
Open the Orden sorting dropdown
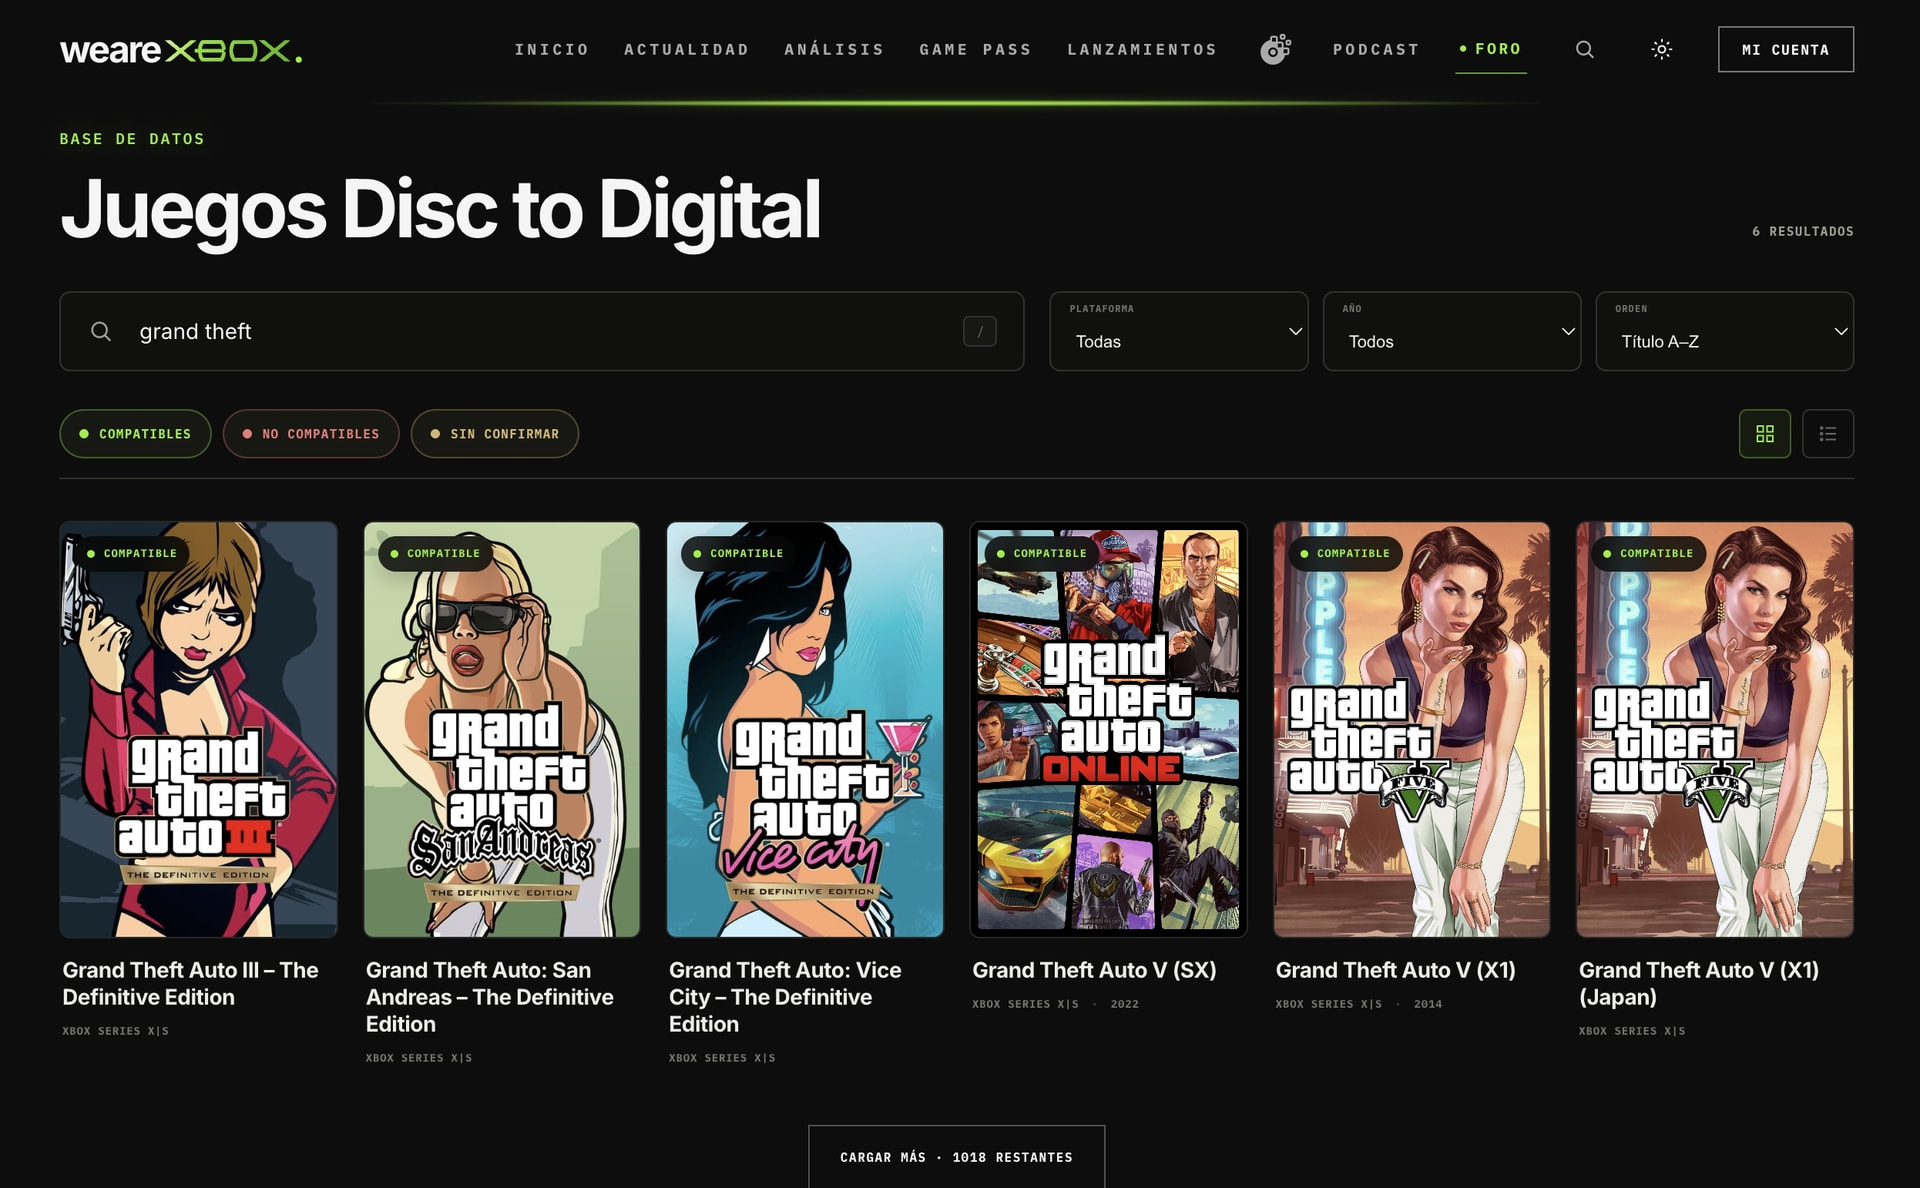tap(1725, 331)
